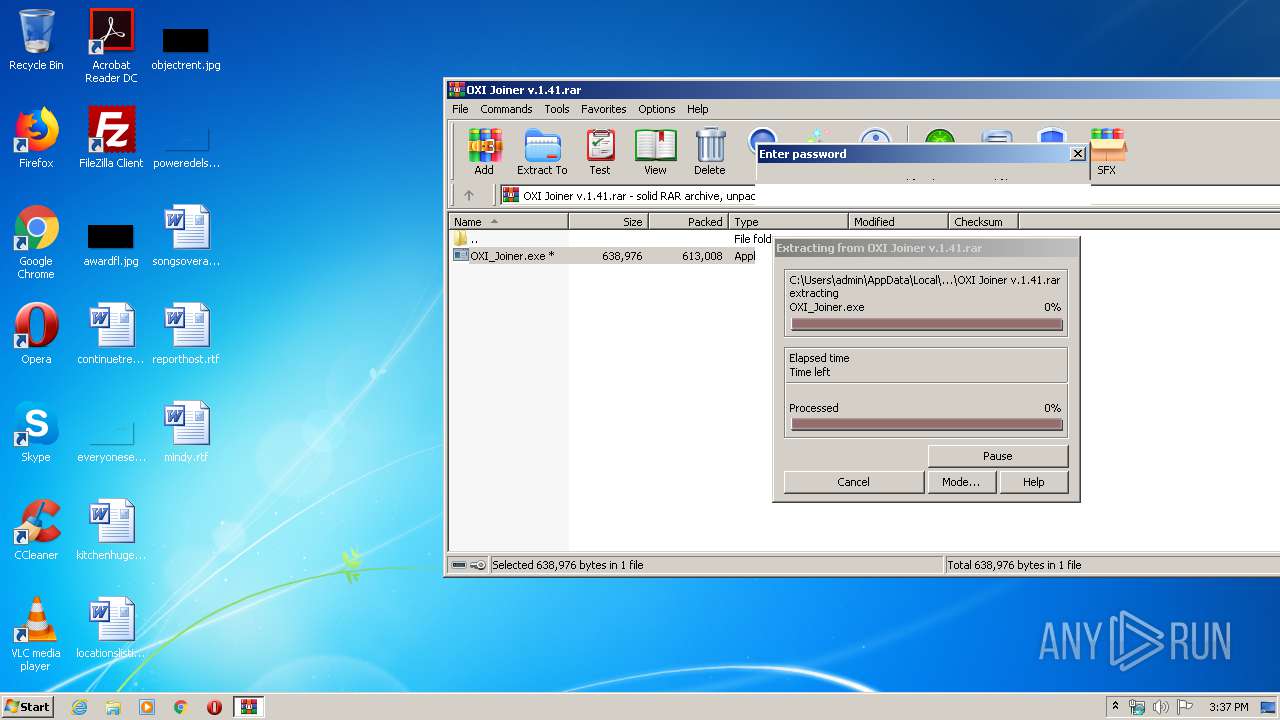Select the CCleaner desktop shortcut
This screenshot has width=1280, height=720.
pos(36,530)
